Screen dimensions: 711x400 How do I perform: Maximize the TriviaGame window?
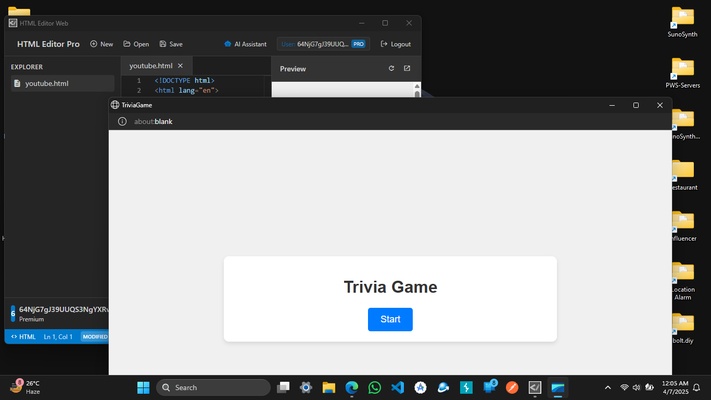coord(636,105)
